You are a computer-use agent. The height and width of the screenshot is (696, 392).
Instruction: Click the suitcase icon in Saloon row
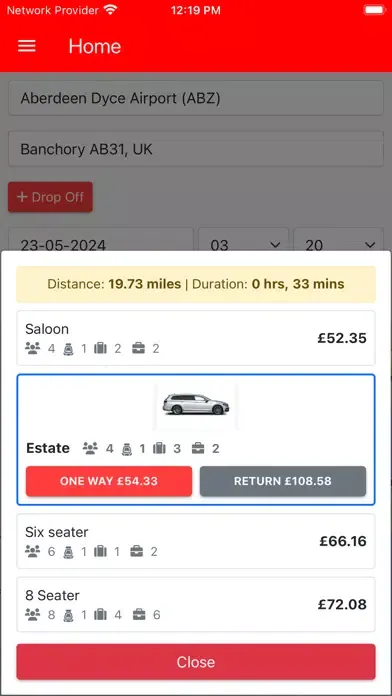coord(100,348)
